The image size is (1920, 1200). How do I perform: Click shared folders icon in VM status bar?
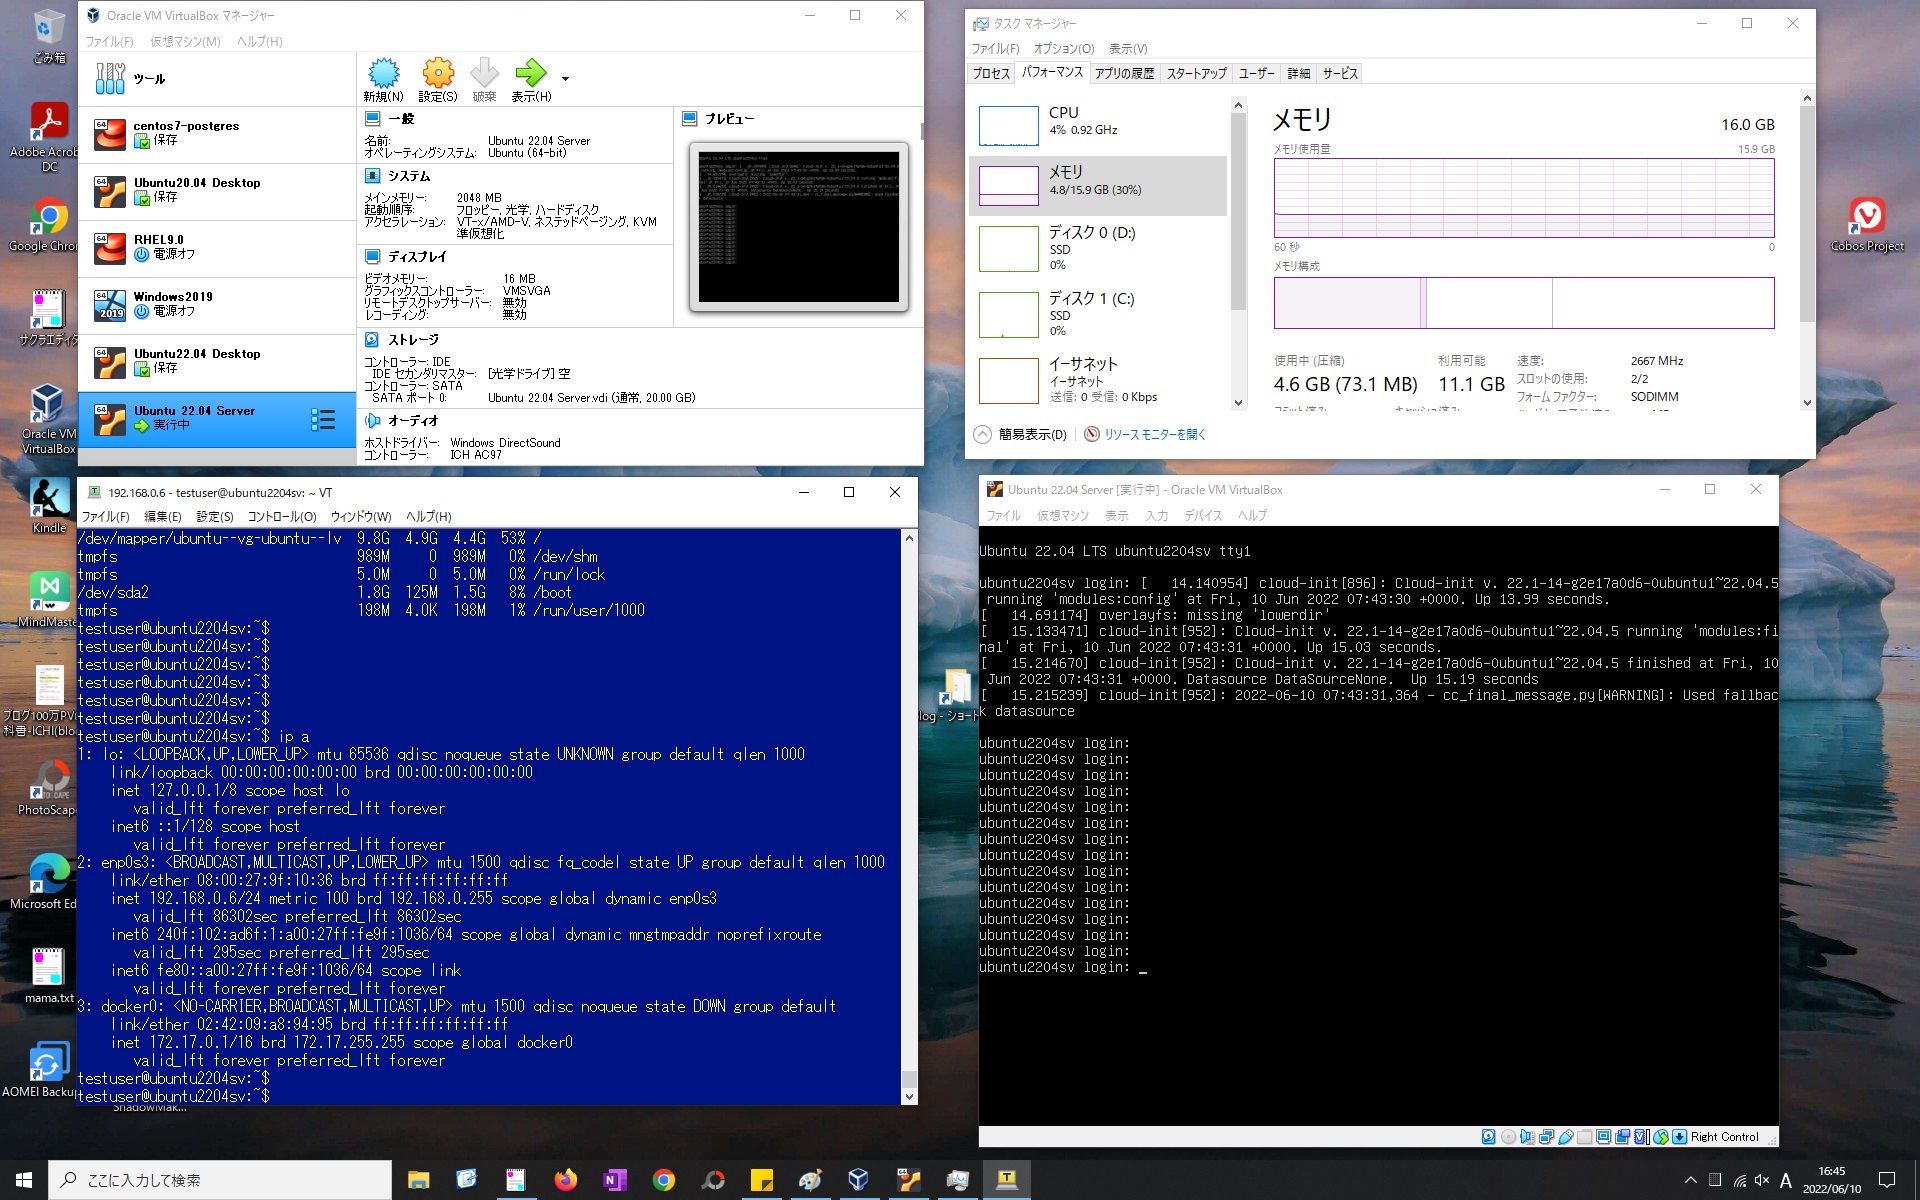click(x=1585, y=1137)
